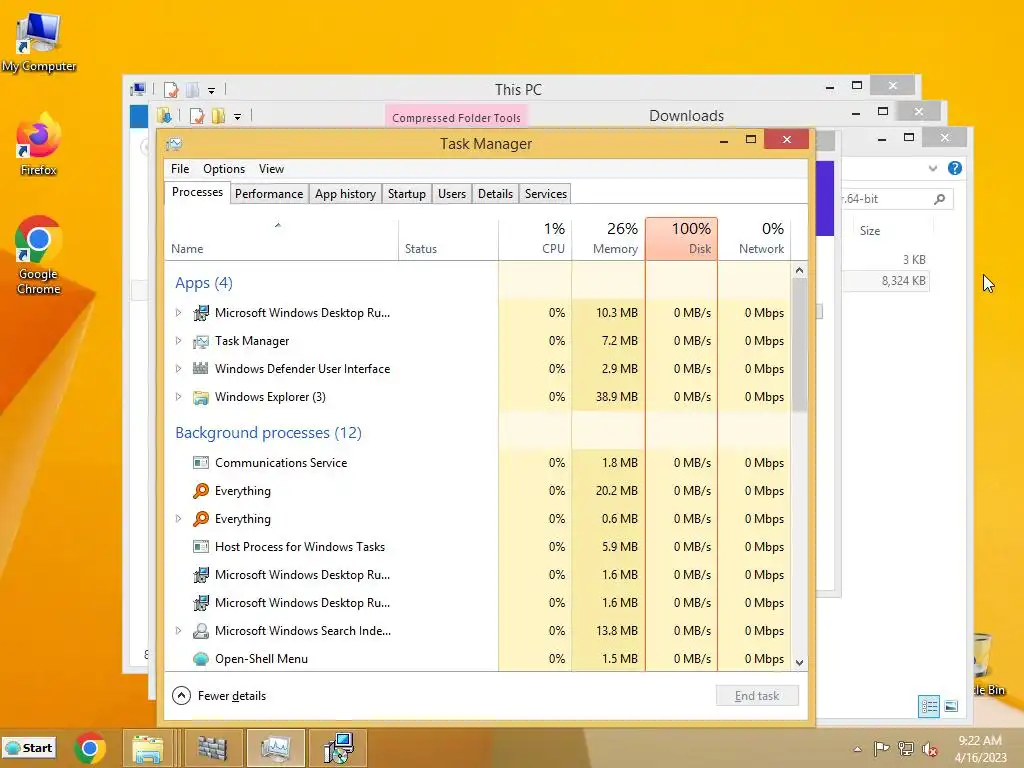Open My Computer desktop icon
The width and height of the screenshot is (1024, 768).
coord(39,42)
